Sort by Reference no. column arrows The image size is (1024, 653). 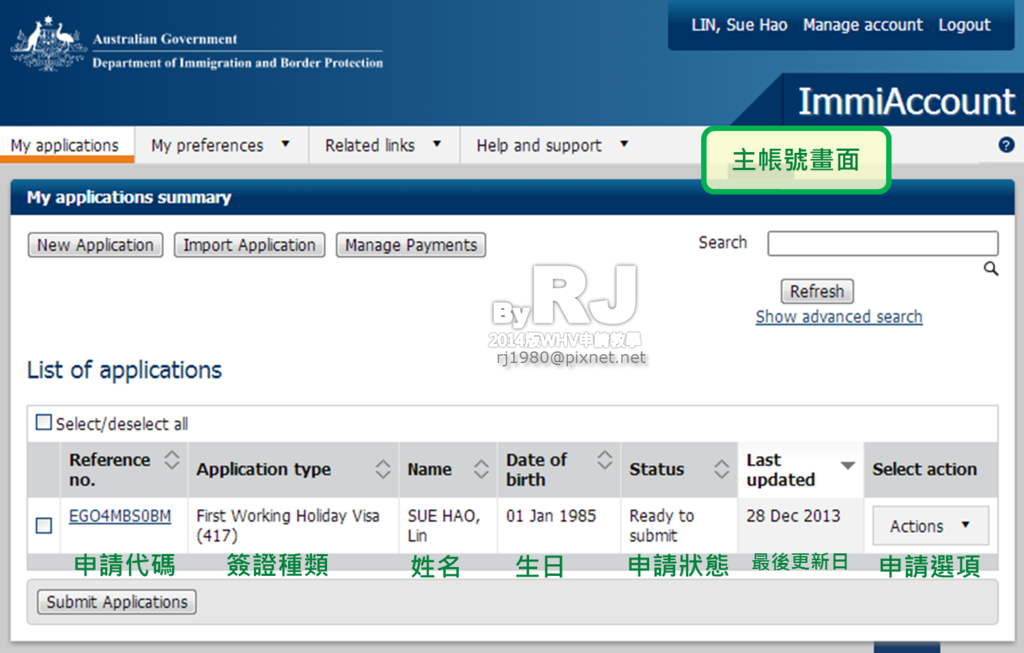[x=172, y=459]
